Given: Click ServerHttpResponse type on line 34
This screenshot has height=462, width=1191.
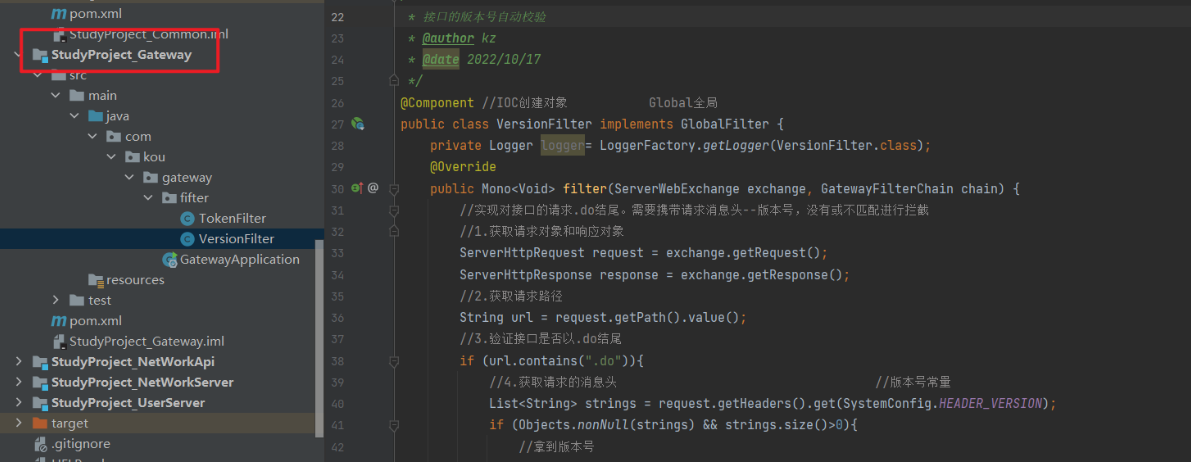Looking at the screenshot, I should point(526,274).
